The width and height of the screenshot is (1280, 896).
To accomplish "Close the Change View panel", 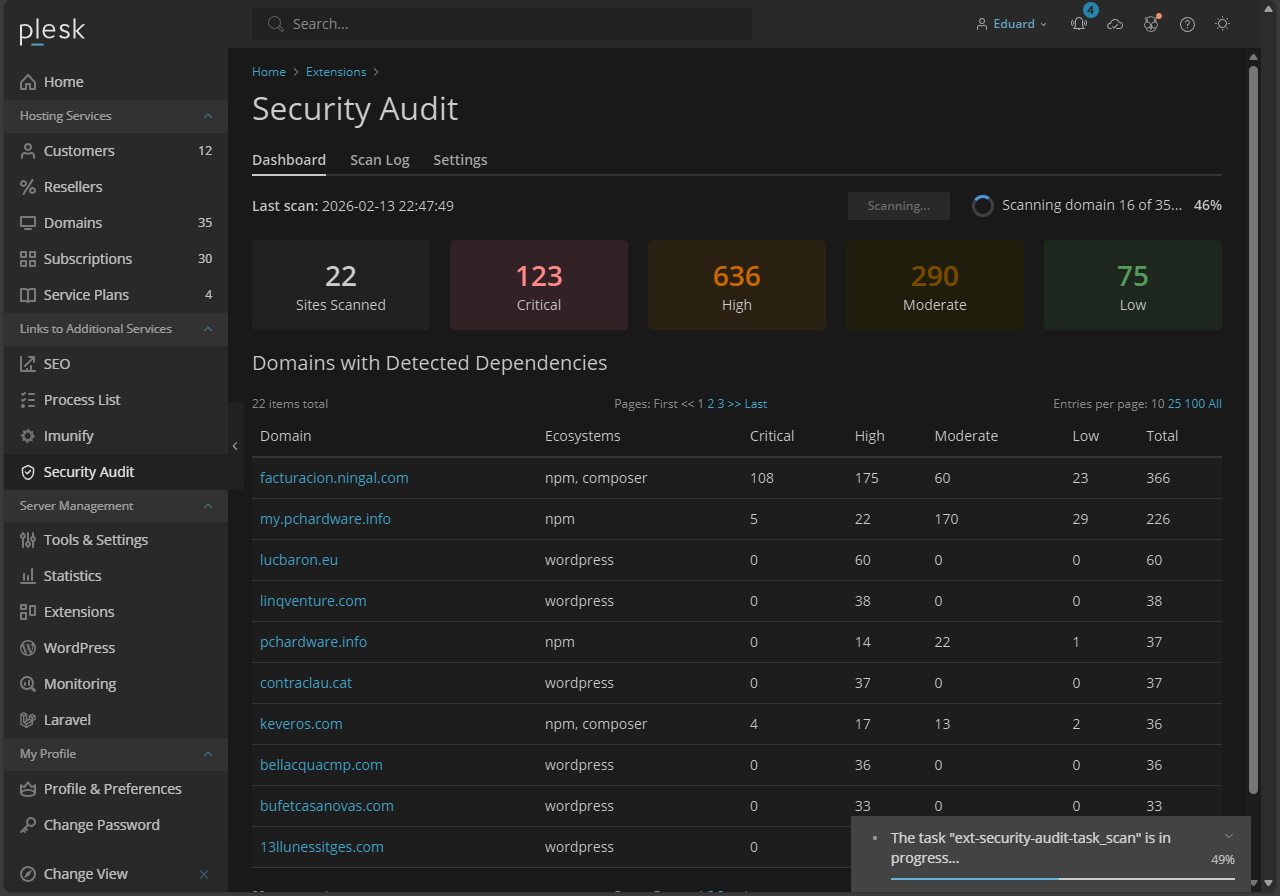I will pyautogui.click(x=202, y=873).
